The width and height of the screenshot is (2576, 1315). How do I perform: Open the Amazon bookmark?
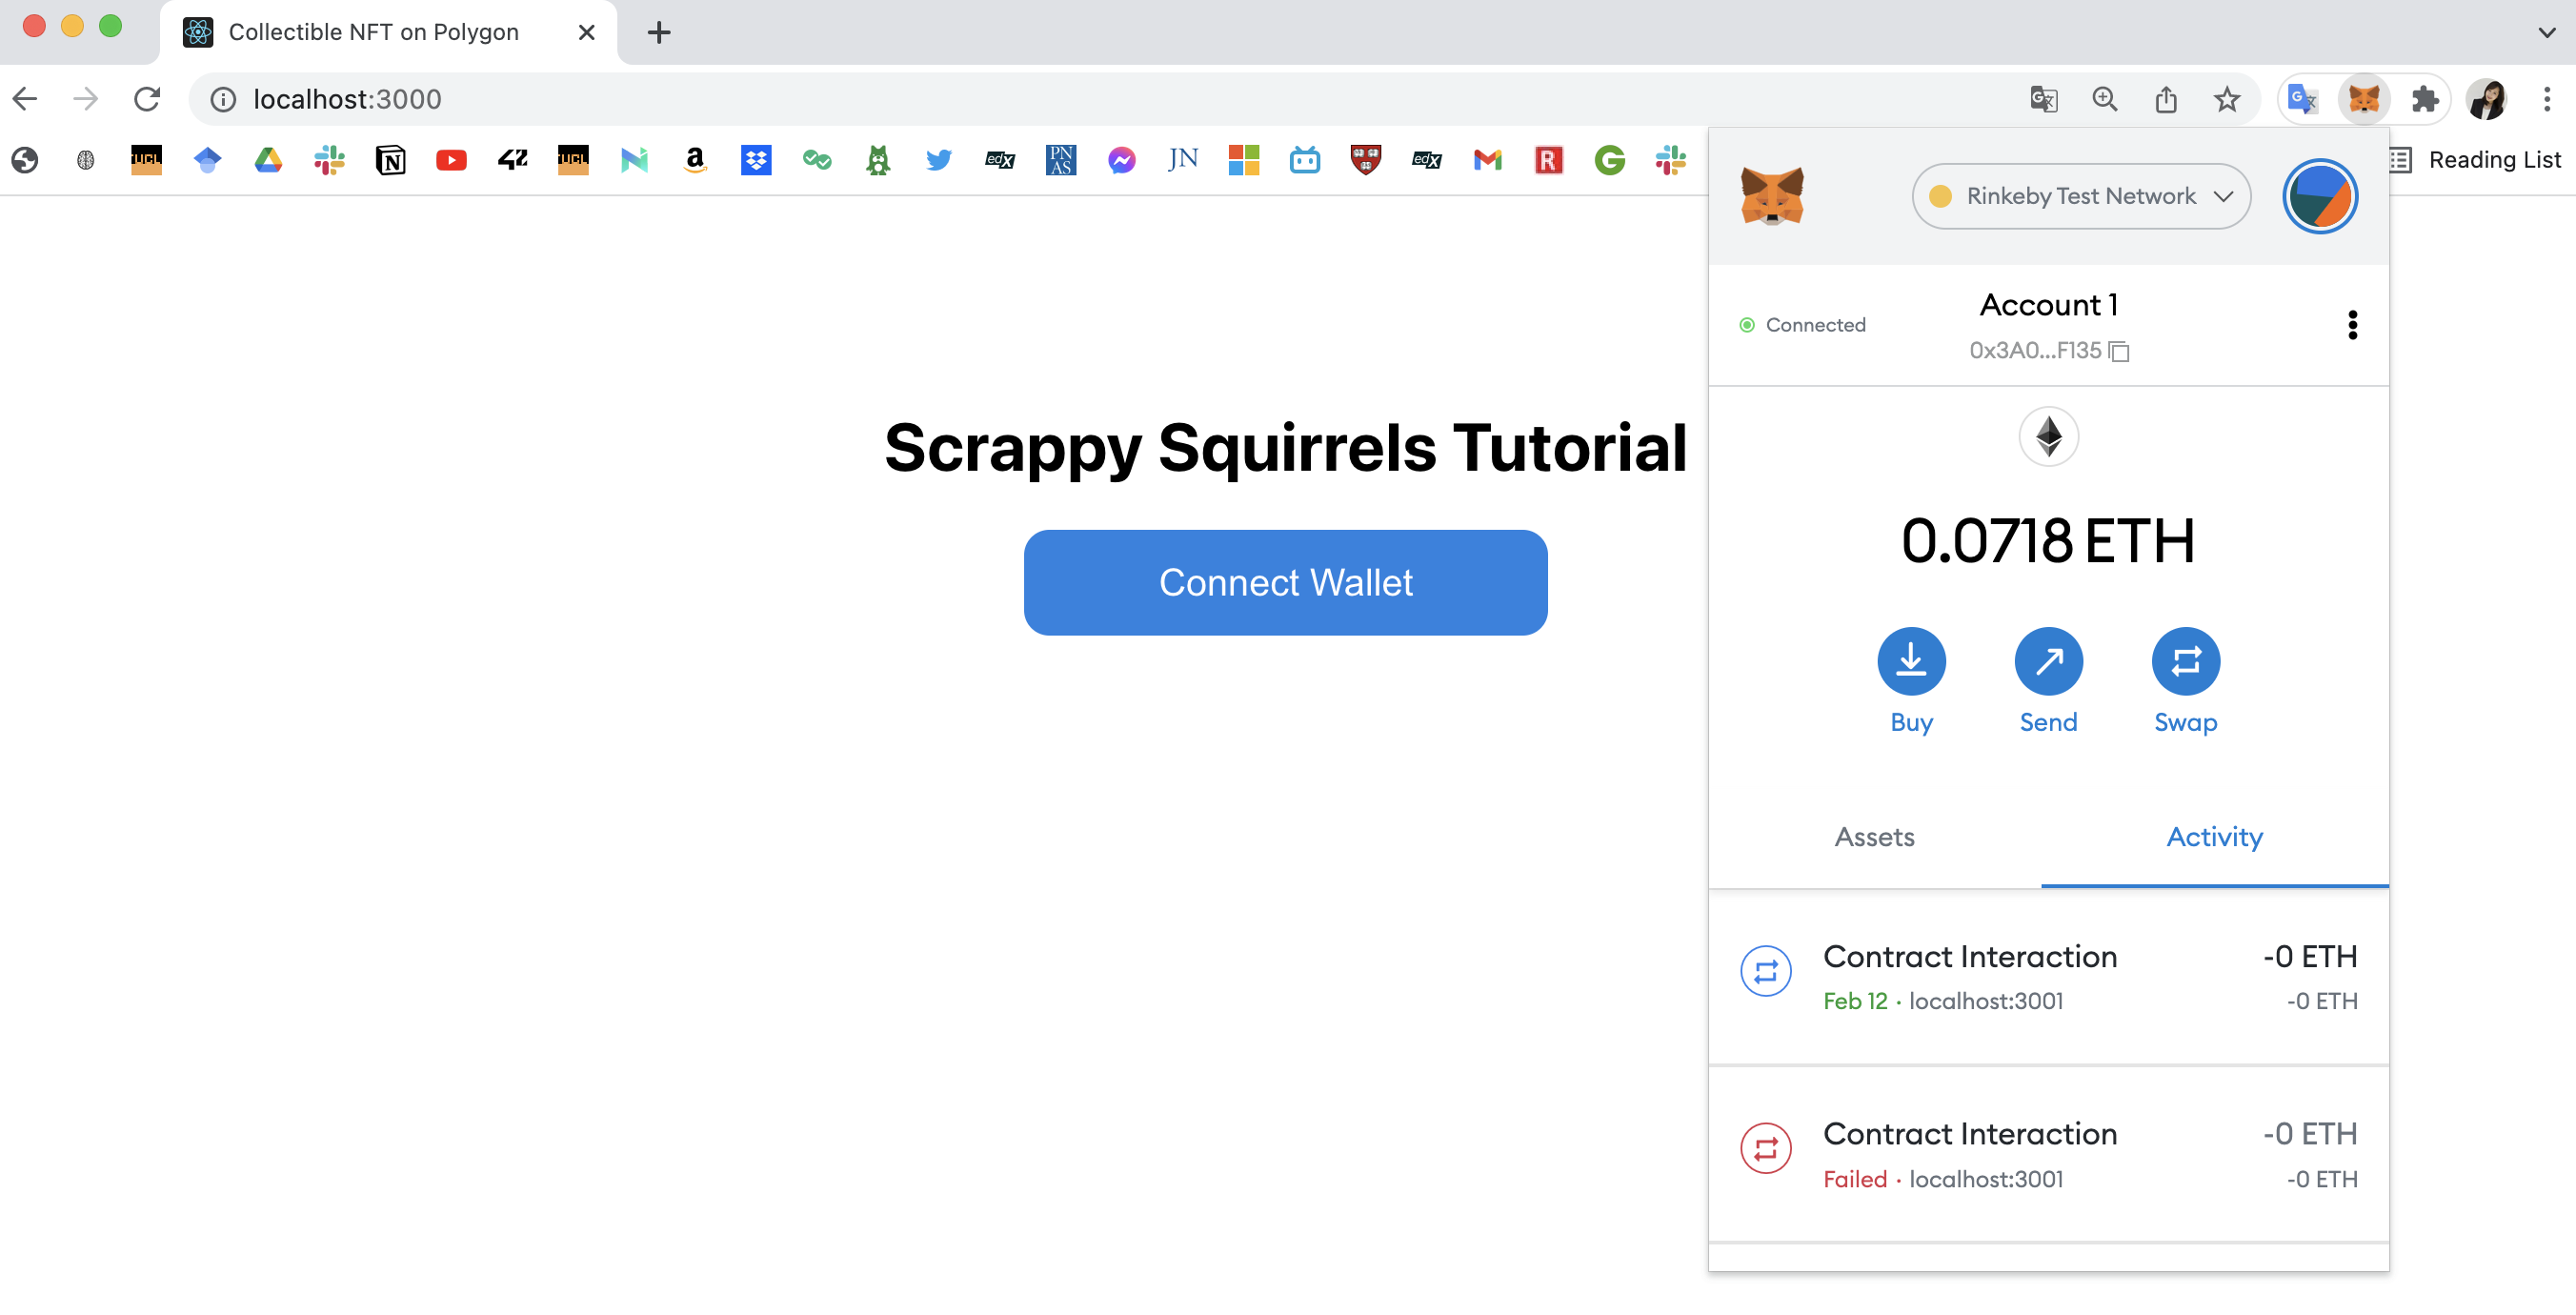click(695, 160)
